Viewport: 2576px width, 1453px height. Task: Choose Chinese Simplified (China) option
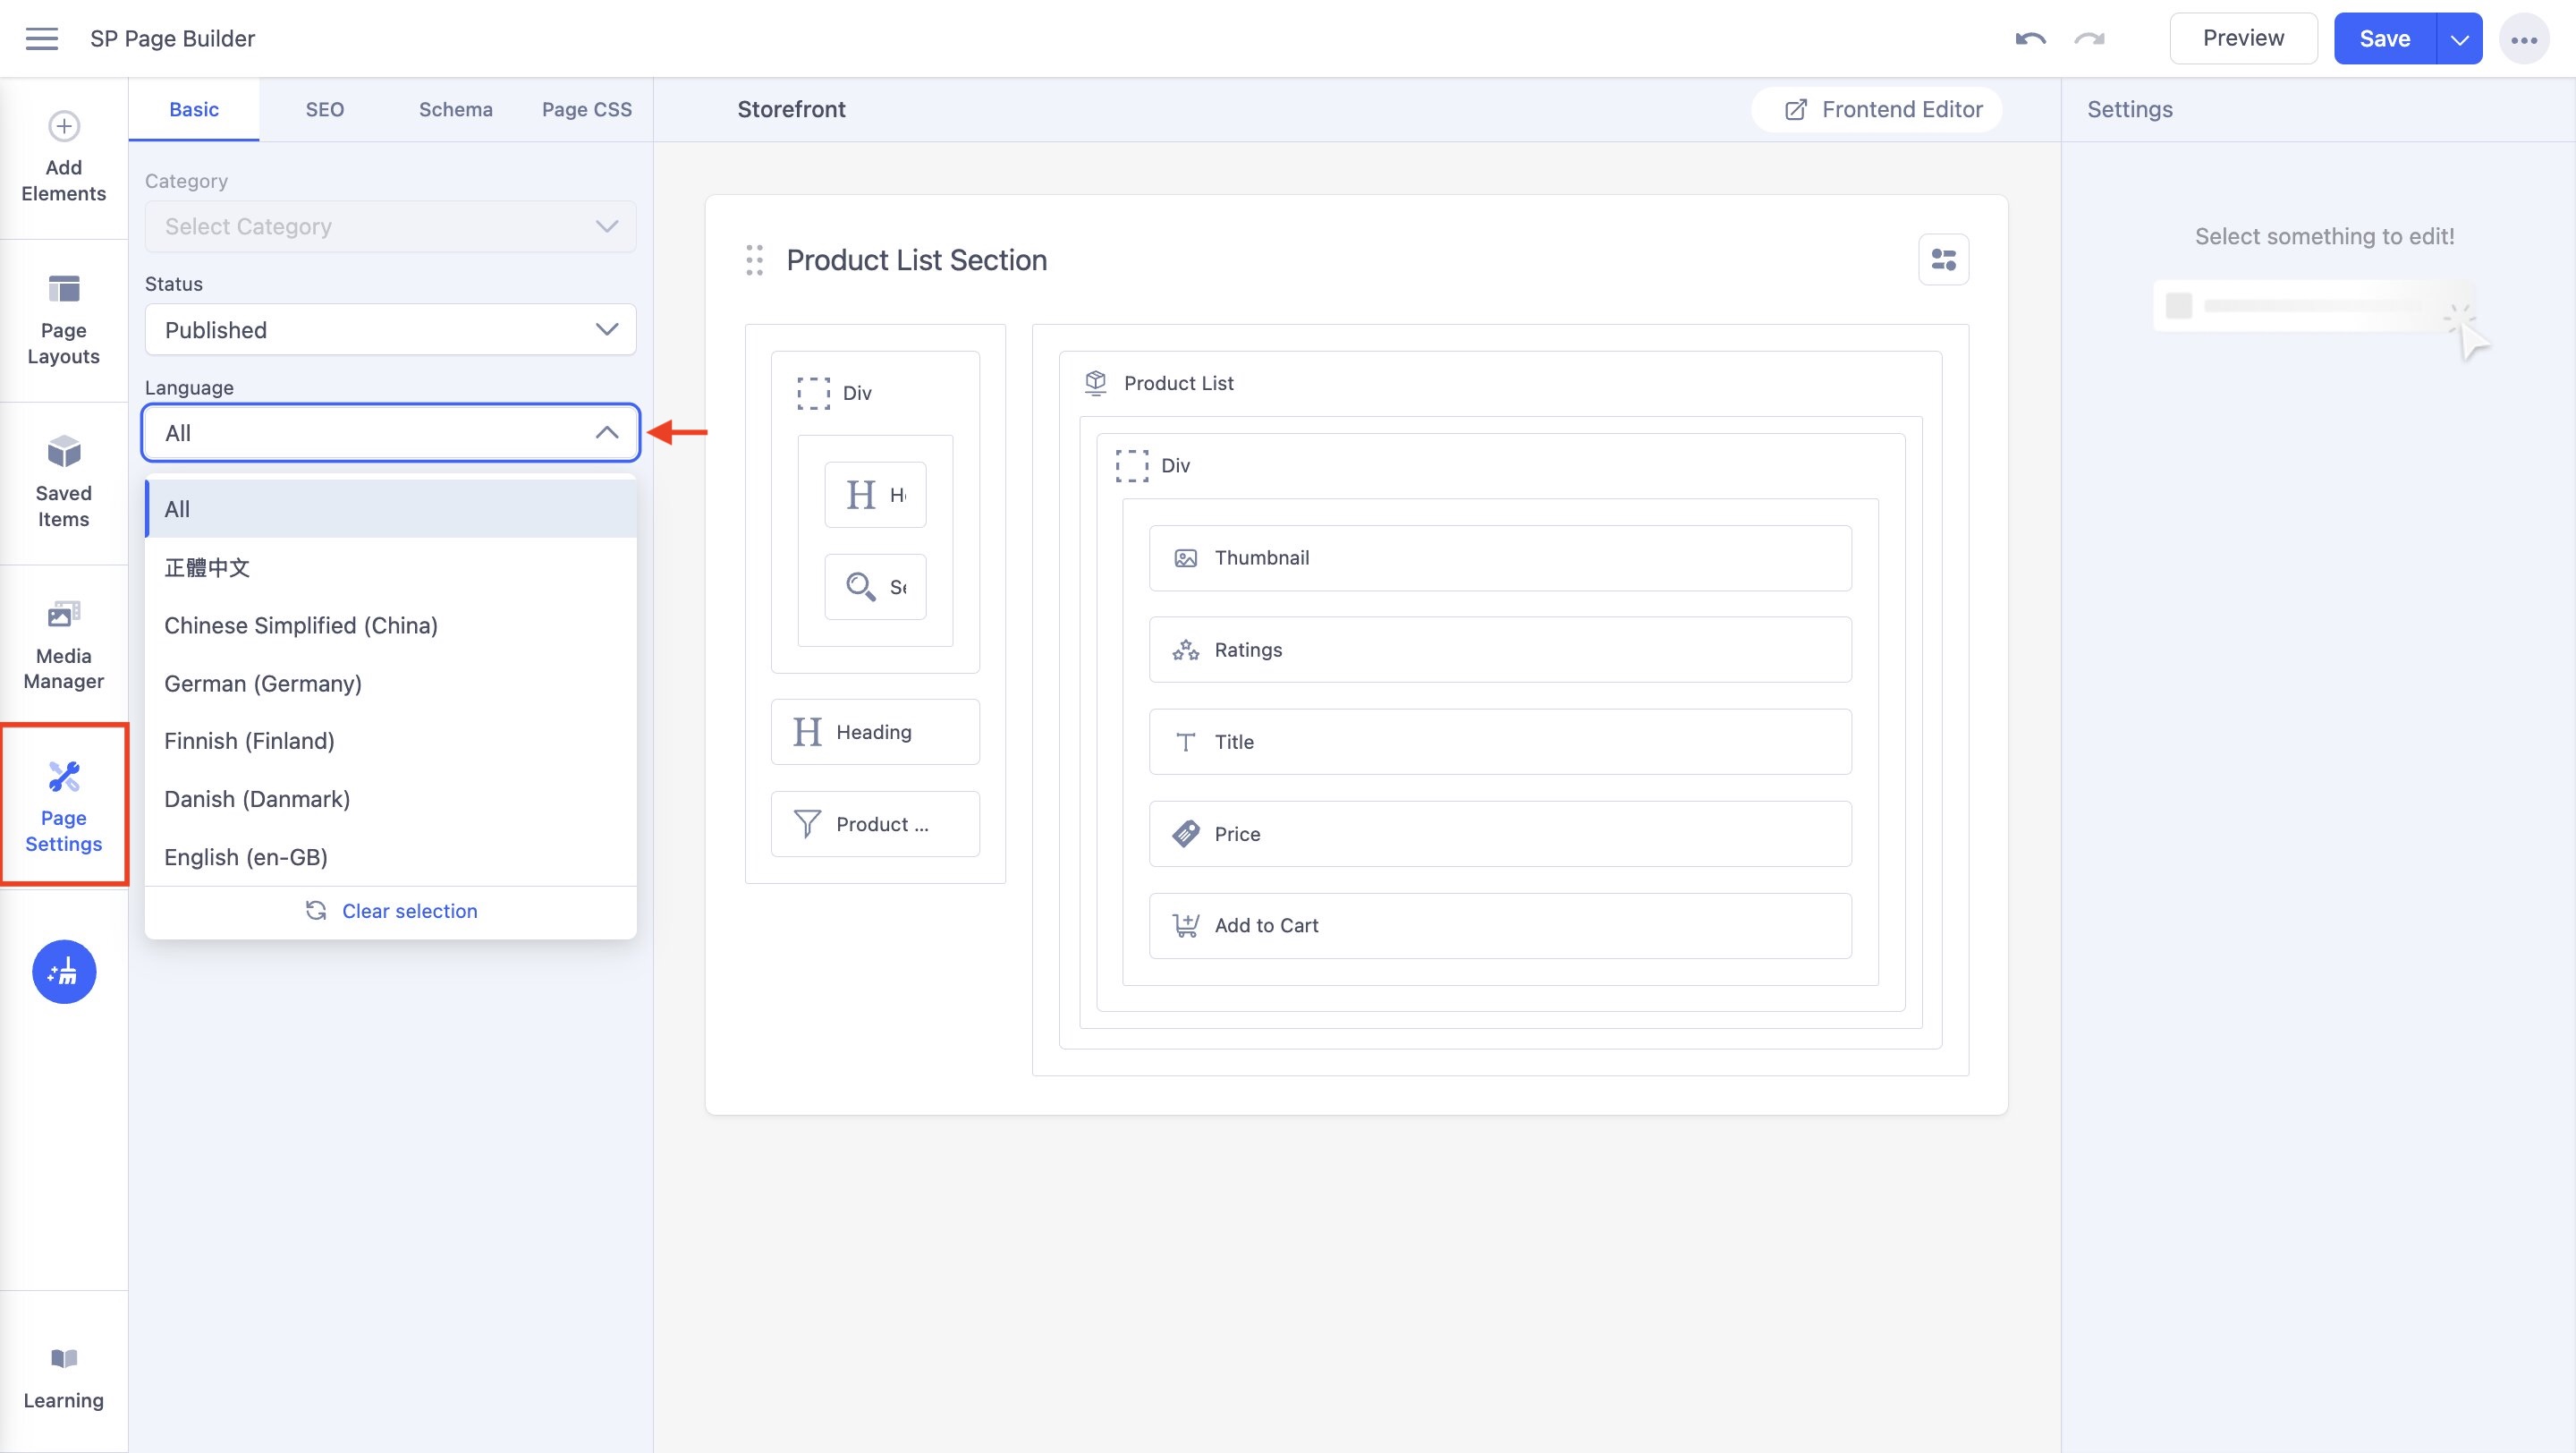[x=390, y=626]
